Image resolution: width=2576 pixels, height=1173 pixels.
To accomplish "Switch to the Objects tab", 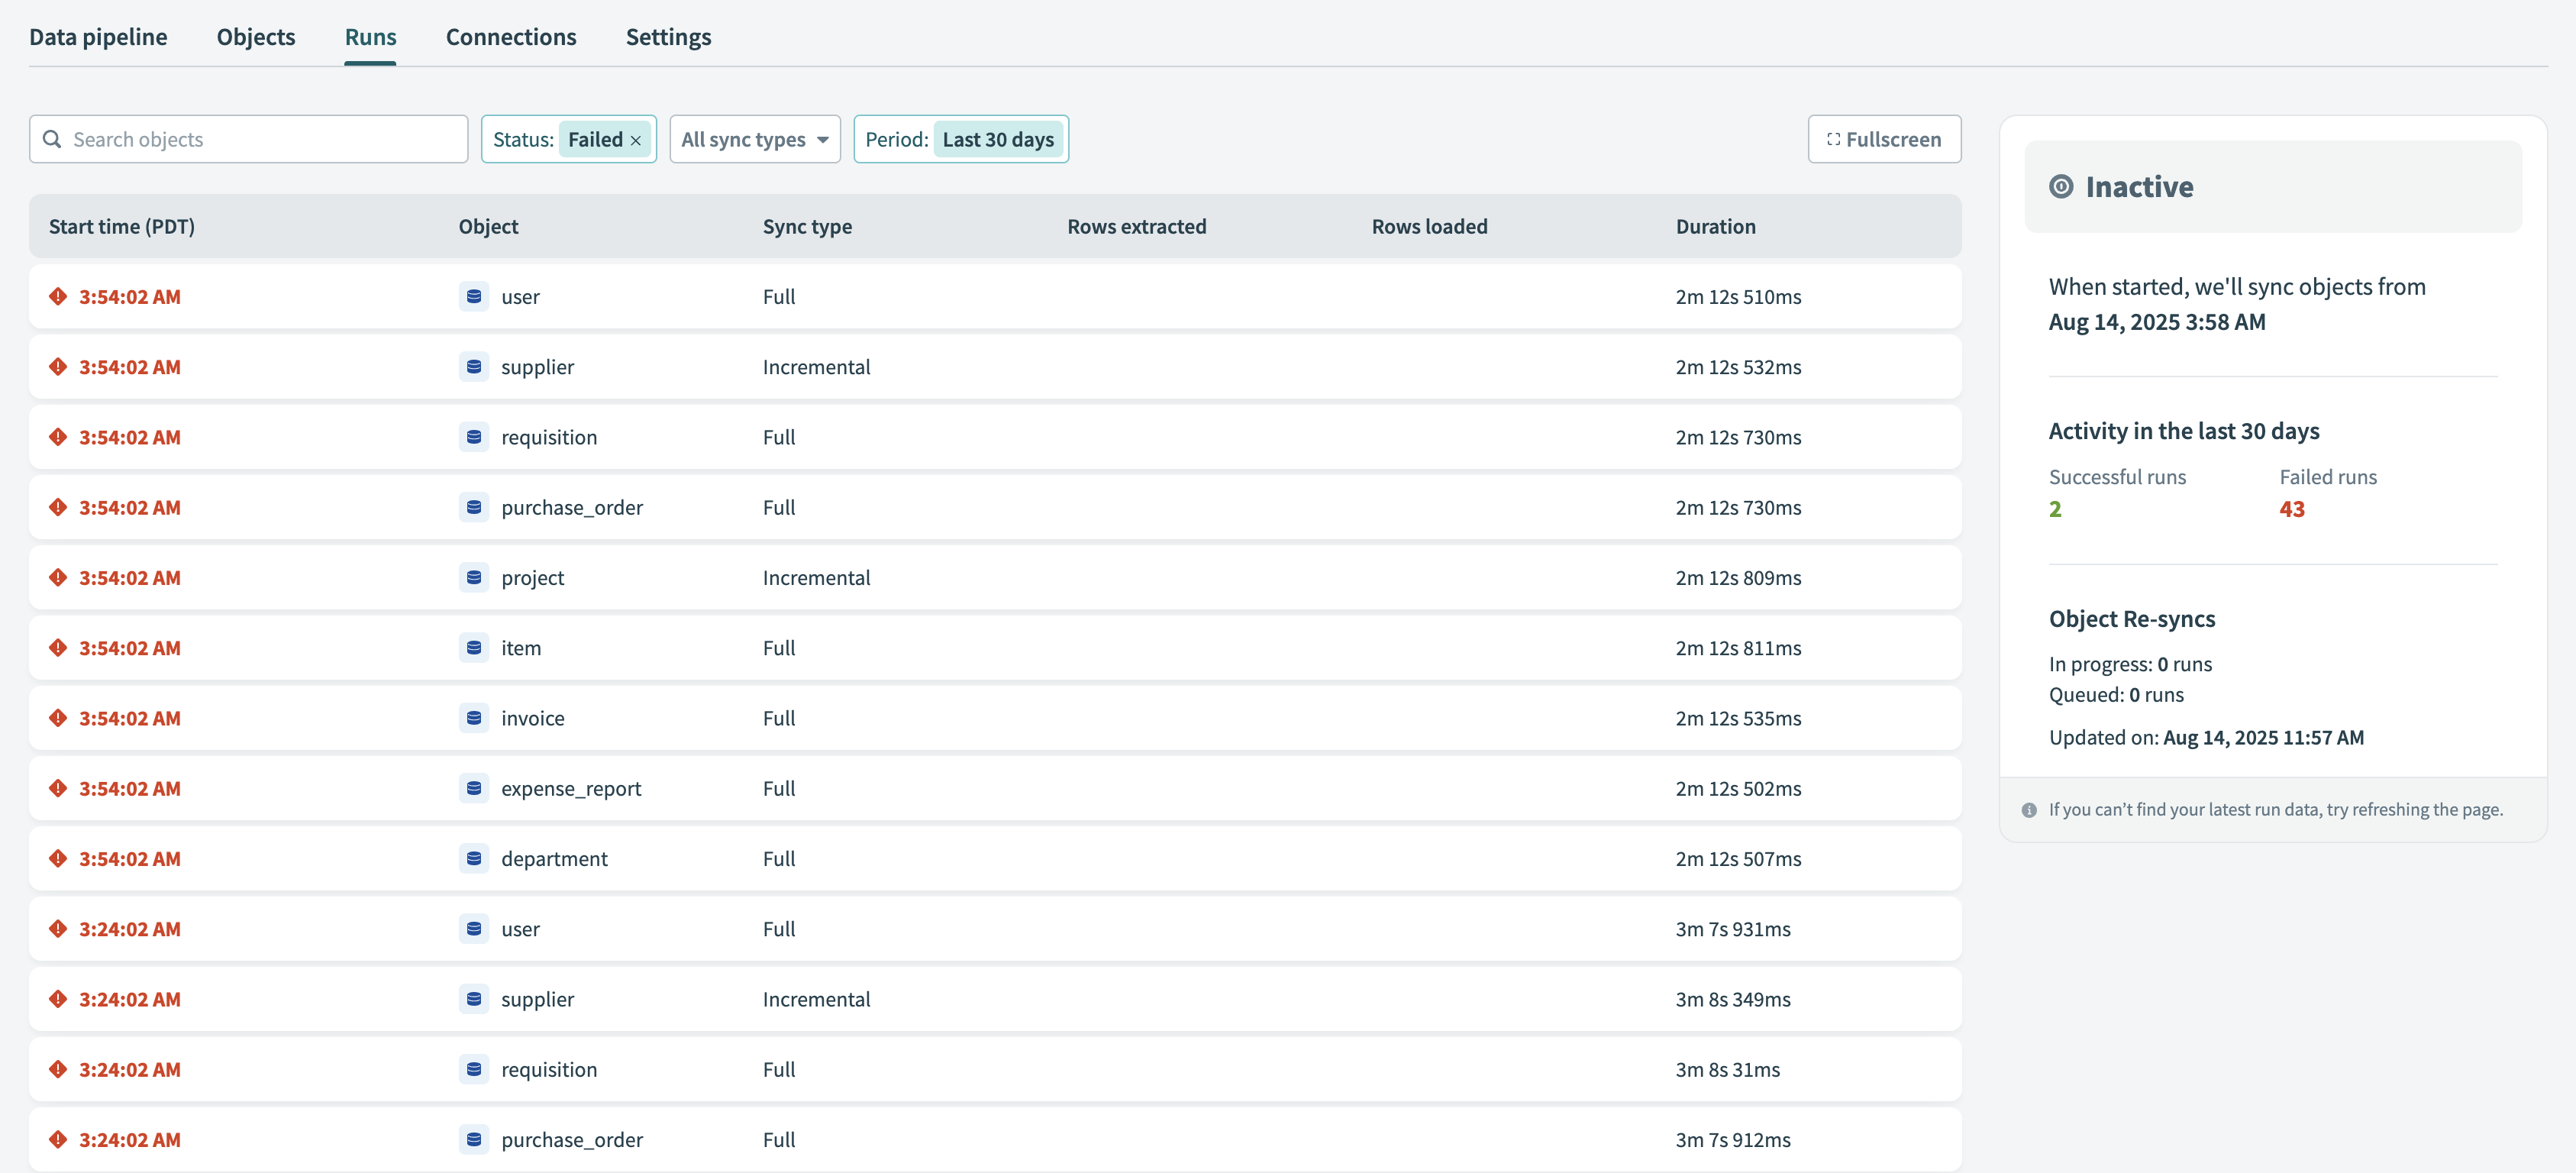I will tap(256, 37).
